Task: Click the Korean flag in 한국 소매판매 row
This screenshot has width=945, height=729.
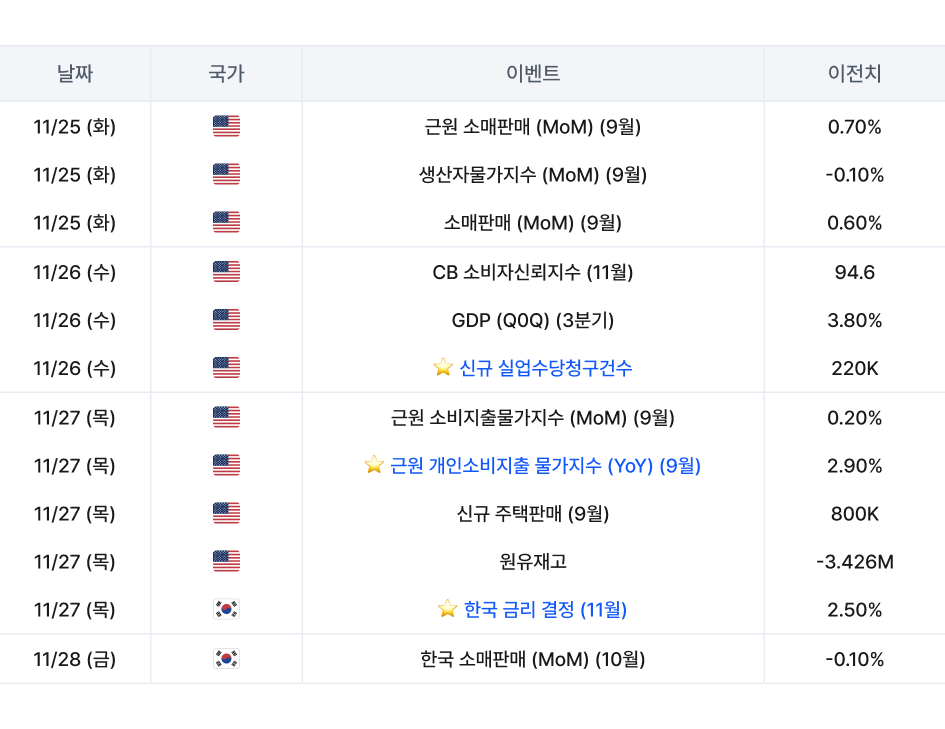Action: (227, 659)
